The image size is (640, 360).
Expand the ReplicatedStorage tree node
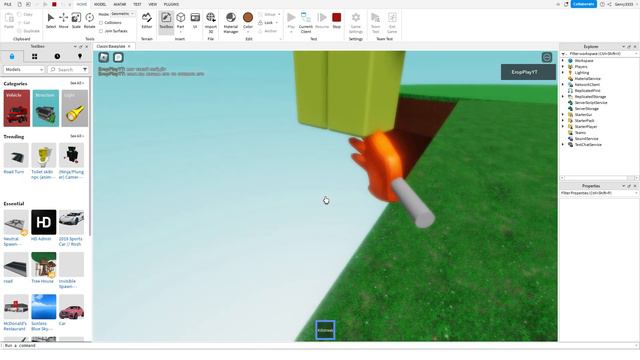click(x=563, y=97)
